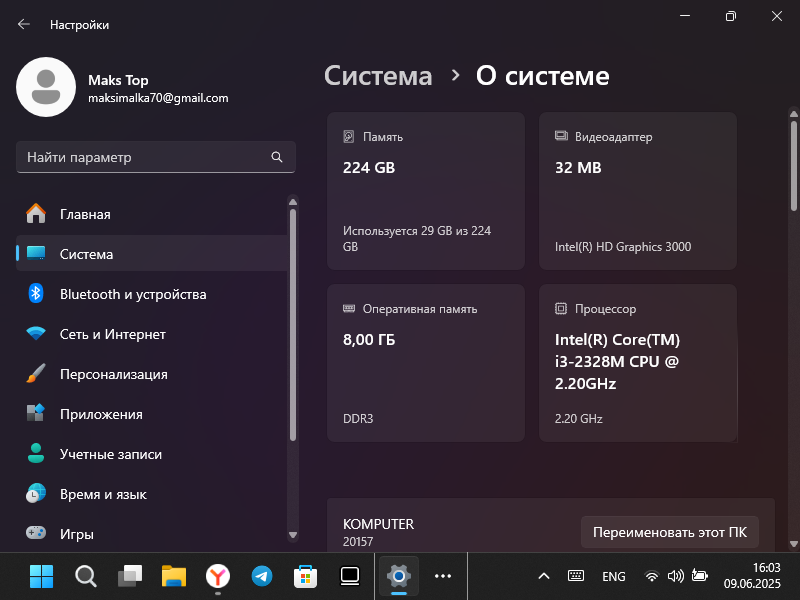Open the battery tray icon
This screenshot has width=800, height=600.
699,576
